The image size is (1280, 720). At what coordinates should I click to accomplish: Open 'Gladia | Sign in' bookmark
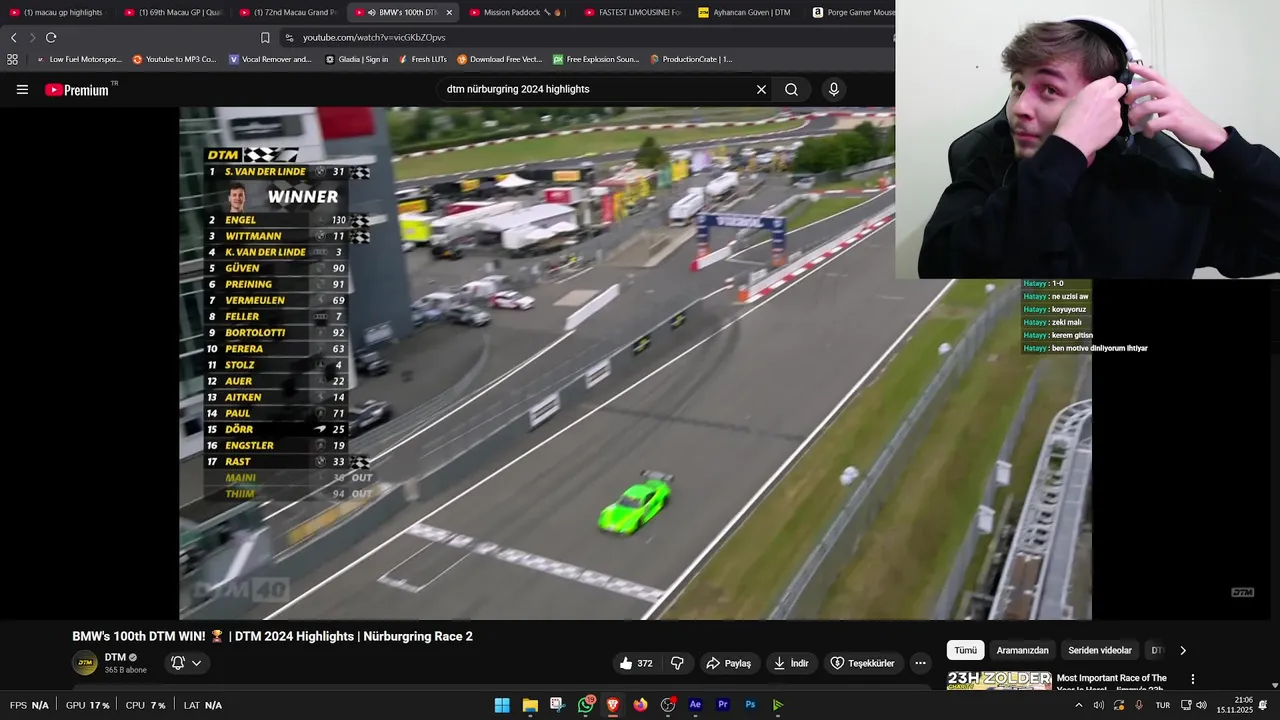click(357, 59)
